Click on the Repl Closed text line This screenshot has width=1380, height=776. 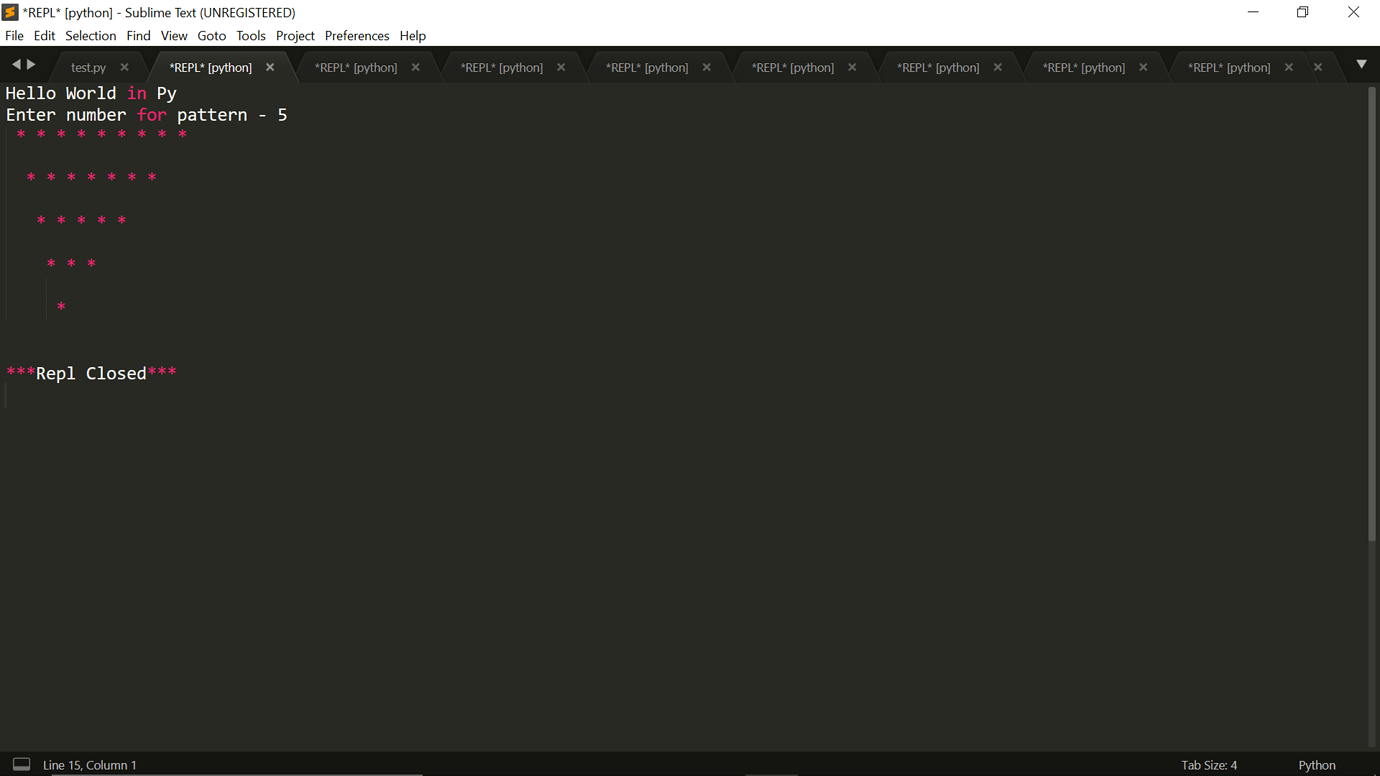tap(92, 372)
